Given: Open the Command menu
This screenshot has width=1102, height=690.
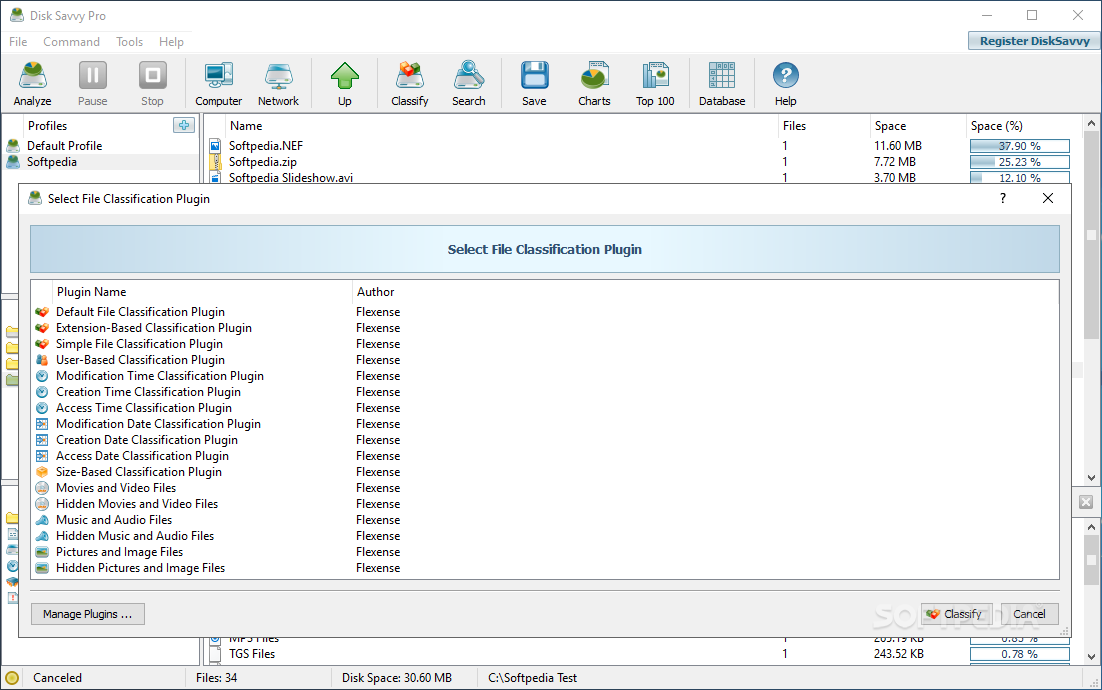Looking at the screenshot, I should coord(72,41).
